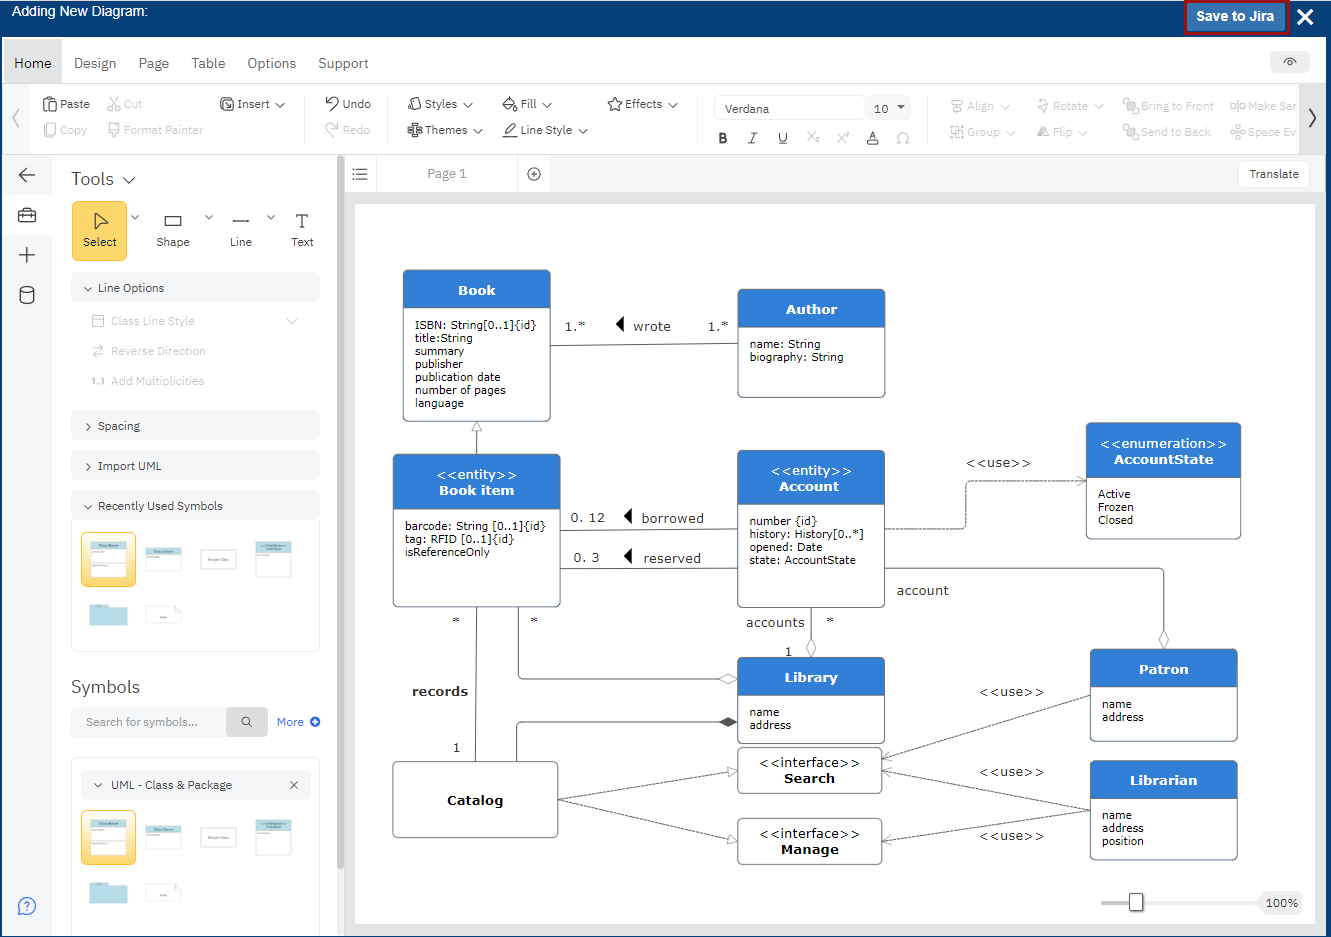Select the Shape tool
This screenshot has width=1331, height=937.
[x=172, y=230]
